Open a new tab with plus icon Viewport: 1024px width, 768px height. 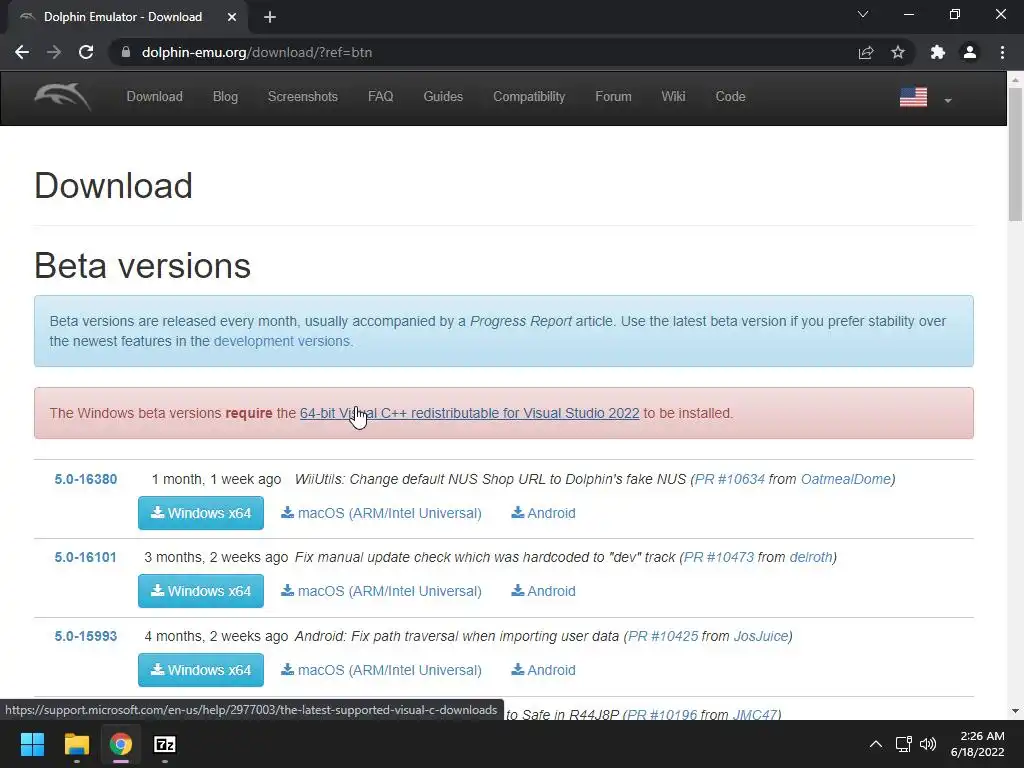click(270, 17)
